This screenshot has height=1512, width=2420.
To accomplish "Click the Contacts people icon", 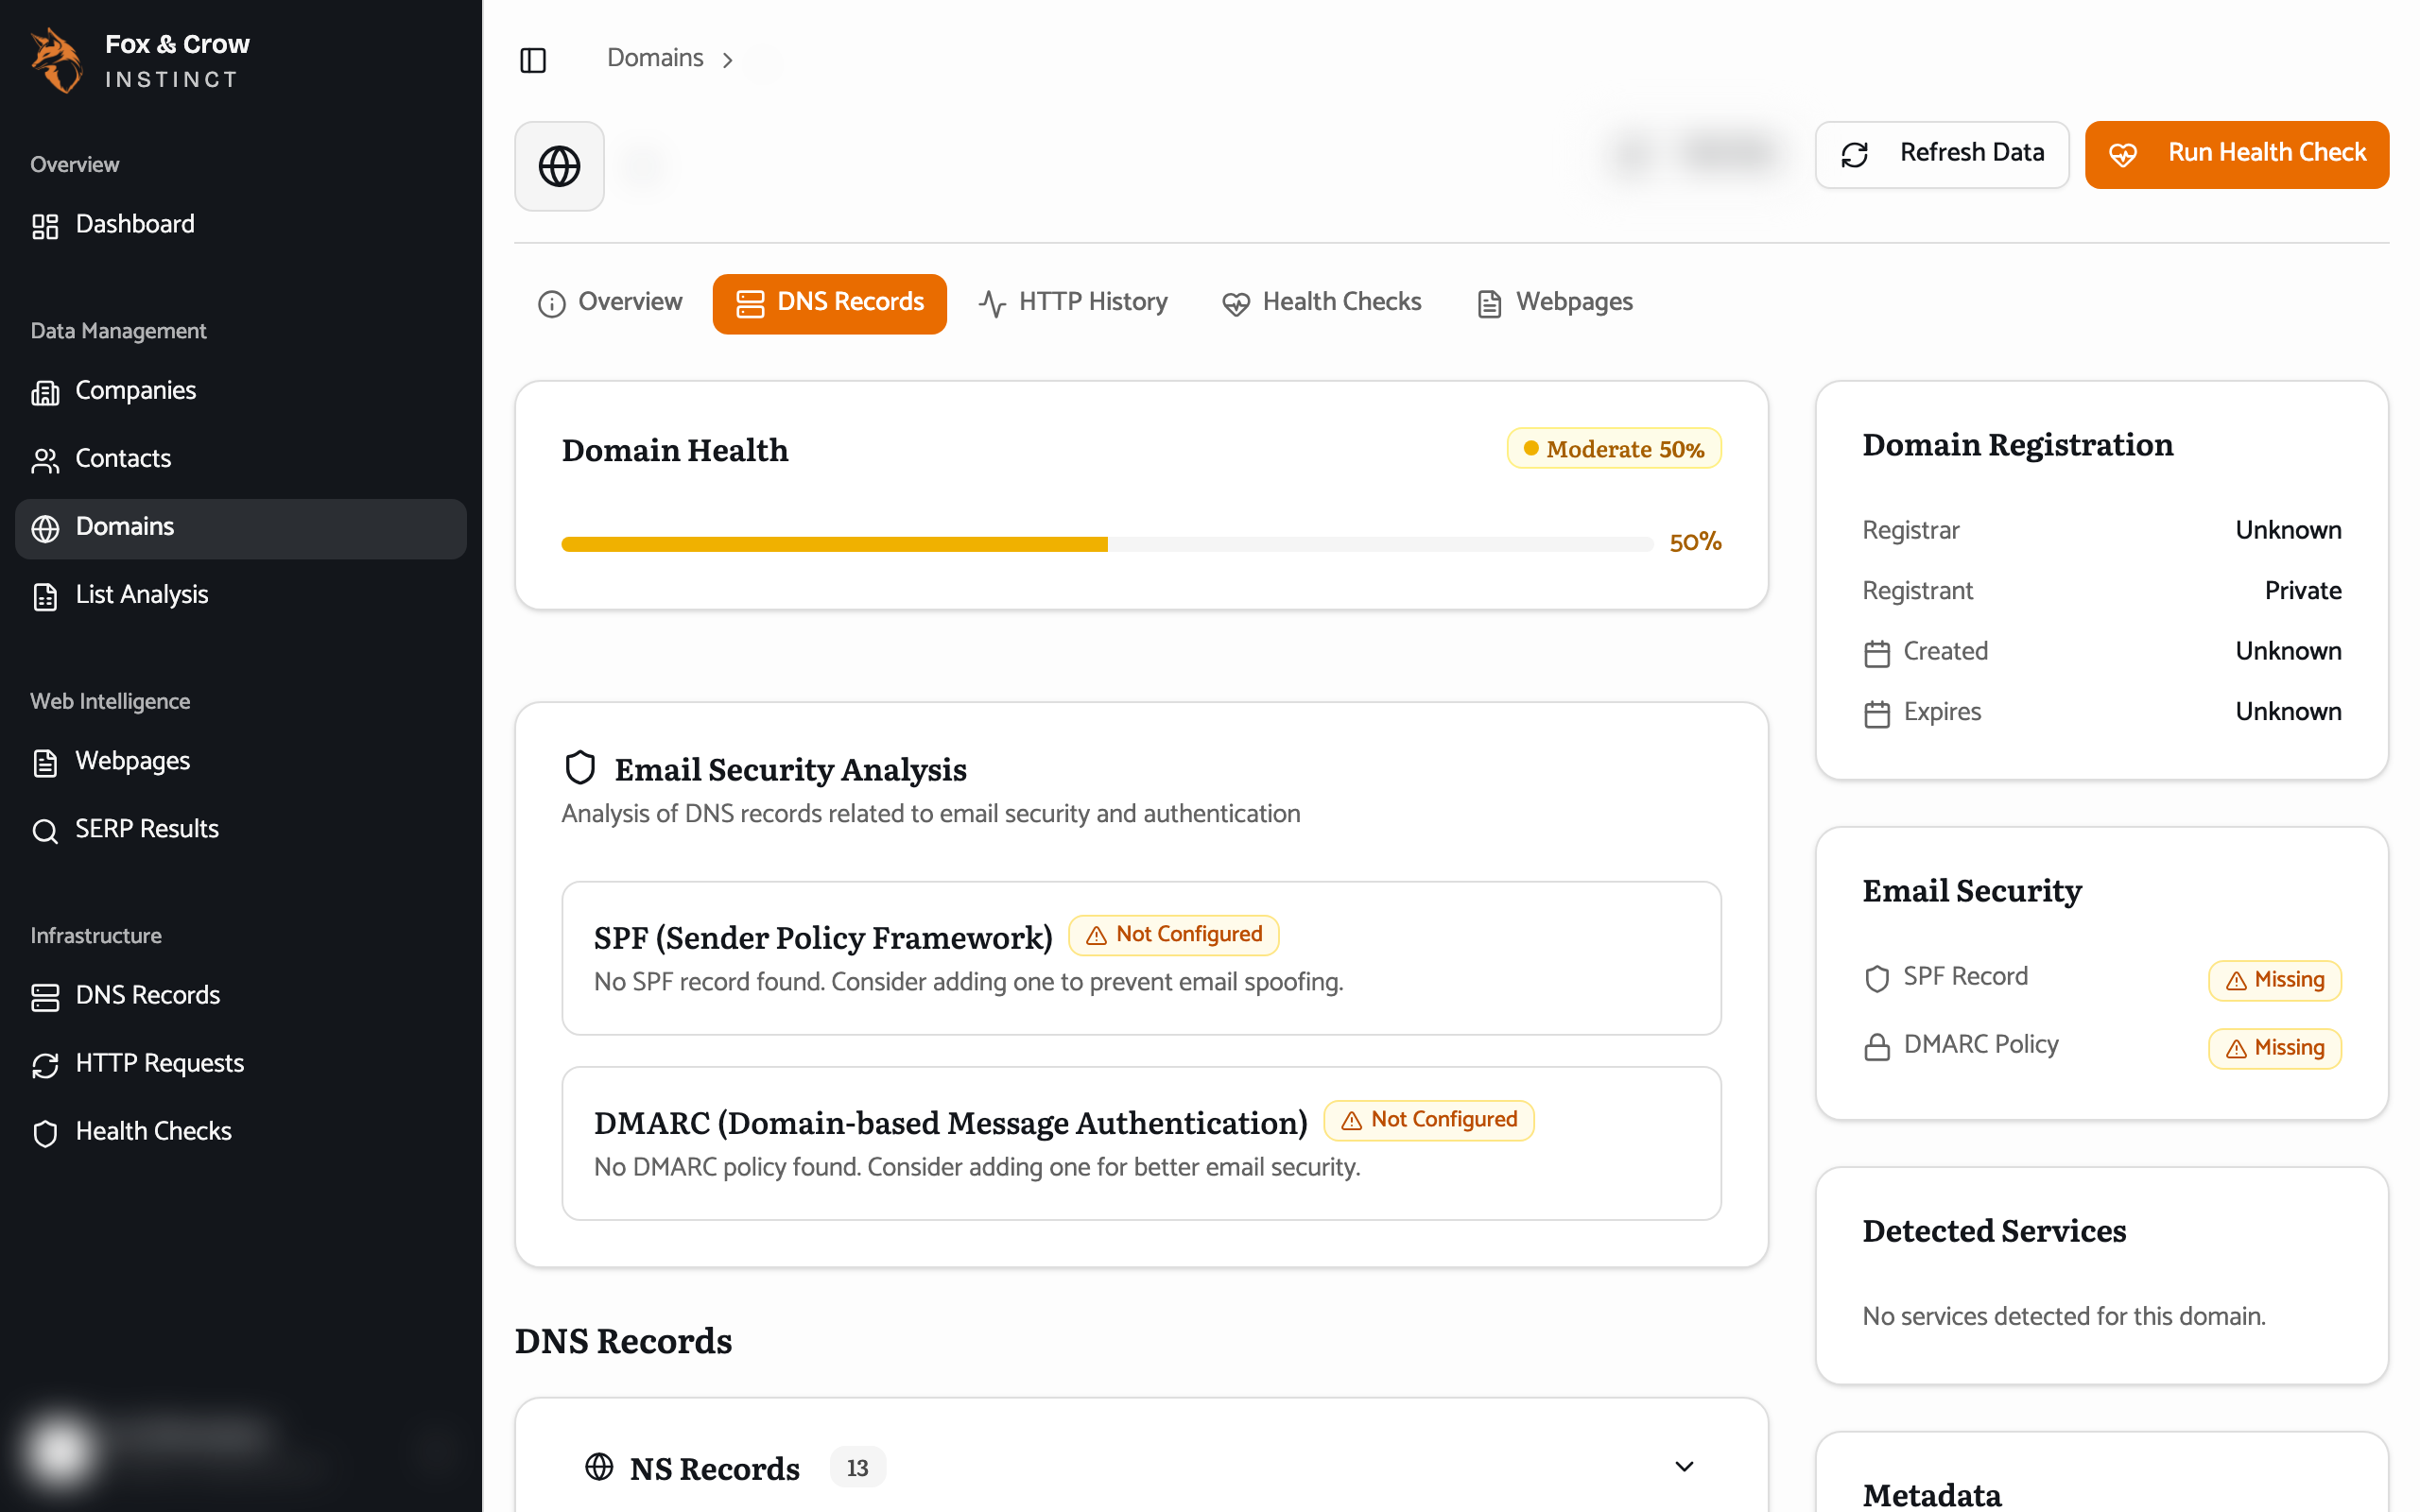I will (45, 460).
